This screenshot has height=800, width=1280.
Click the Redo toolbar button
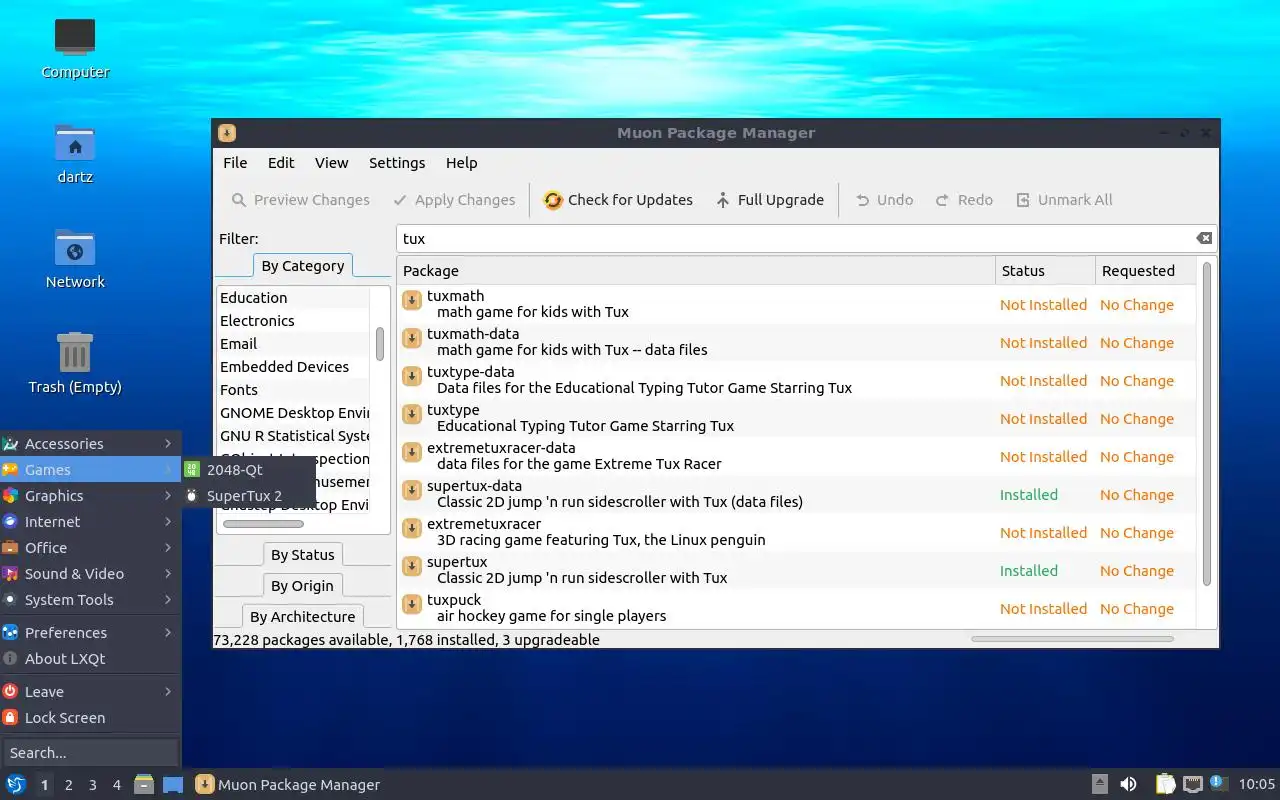(964, 200)
